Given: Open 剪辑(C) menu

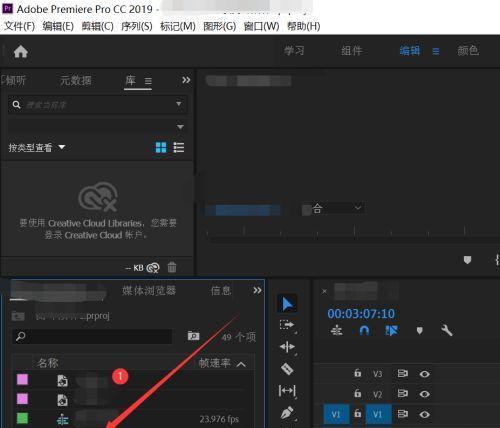Looking at the screenshot, I should click(98, 26).
